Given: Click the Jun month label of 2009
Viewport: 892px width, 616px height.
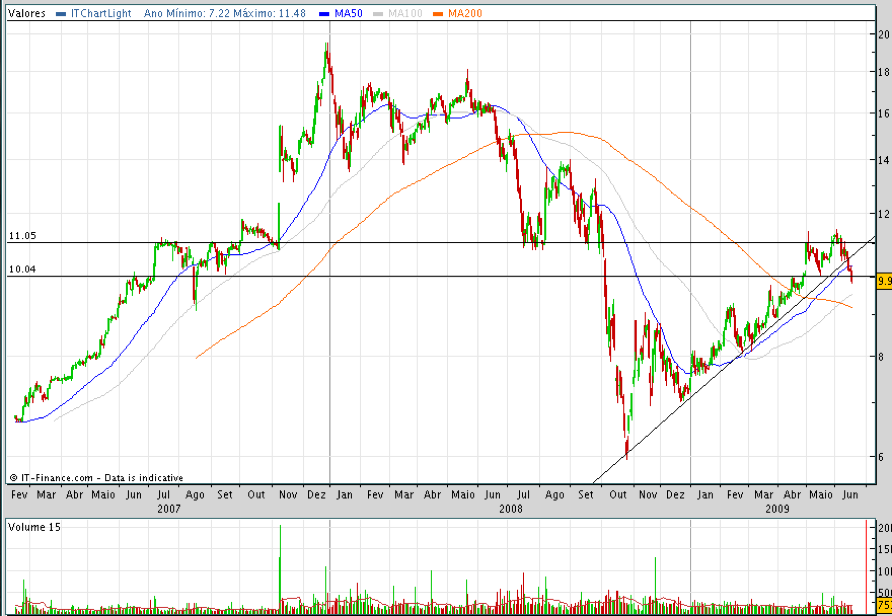Looking at the screenshot, I should pos(849,495).
